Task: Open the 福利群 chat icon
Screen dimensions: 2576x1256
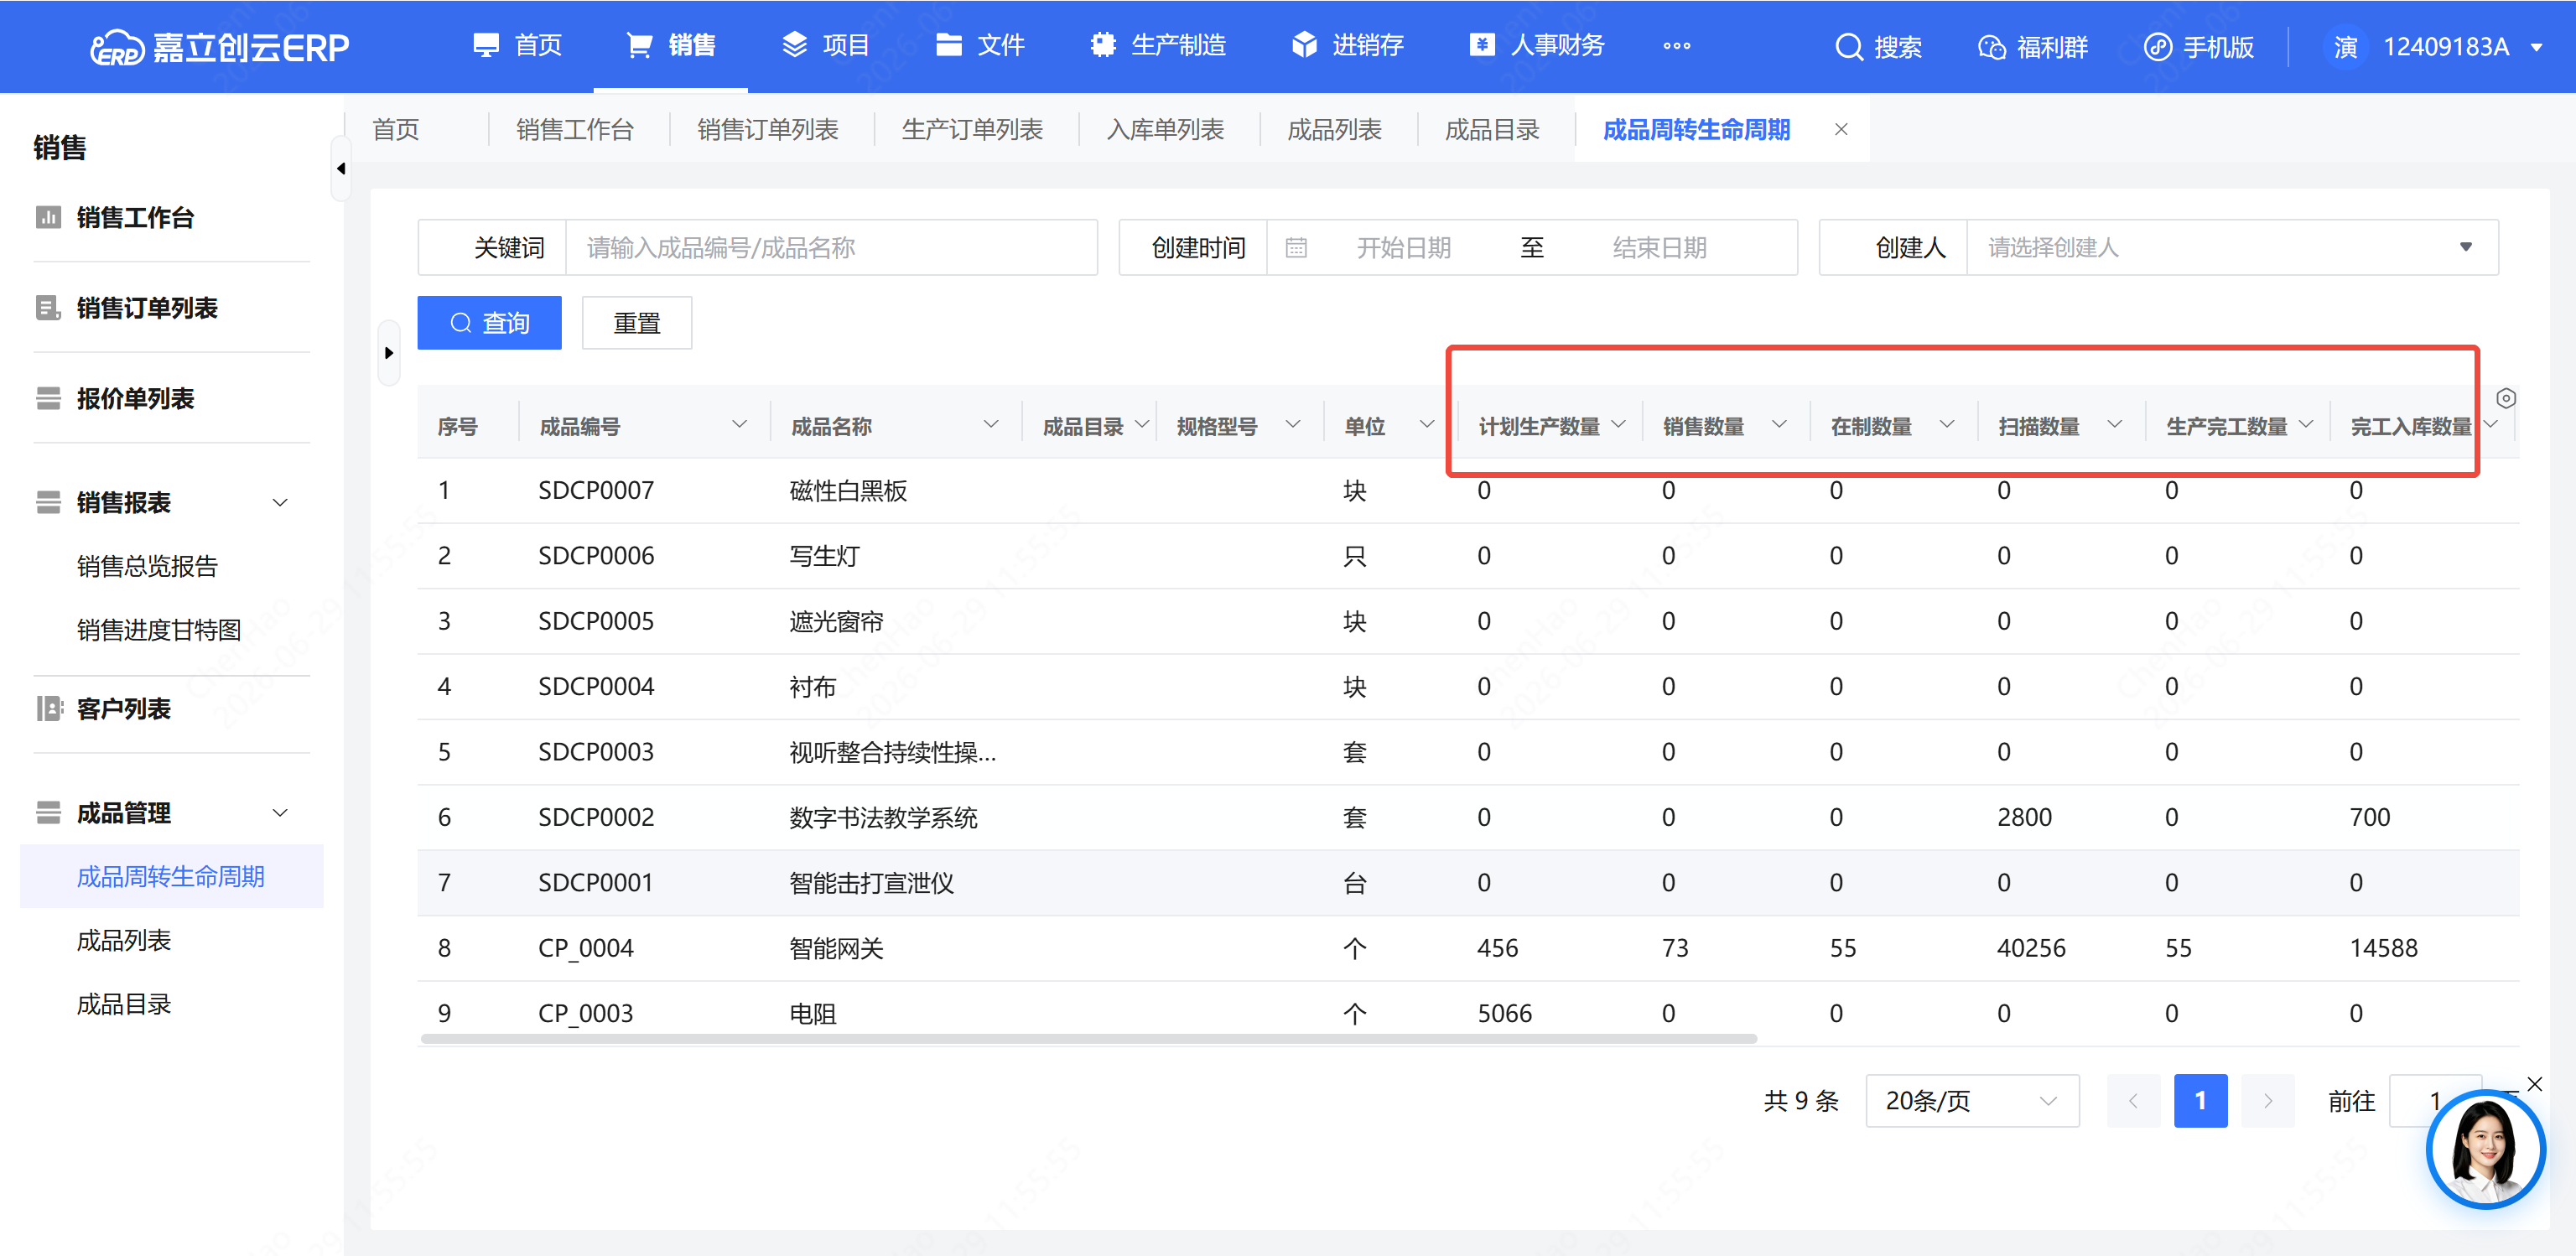Action: 1991,47
